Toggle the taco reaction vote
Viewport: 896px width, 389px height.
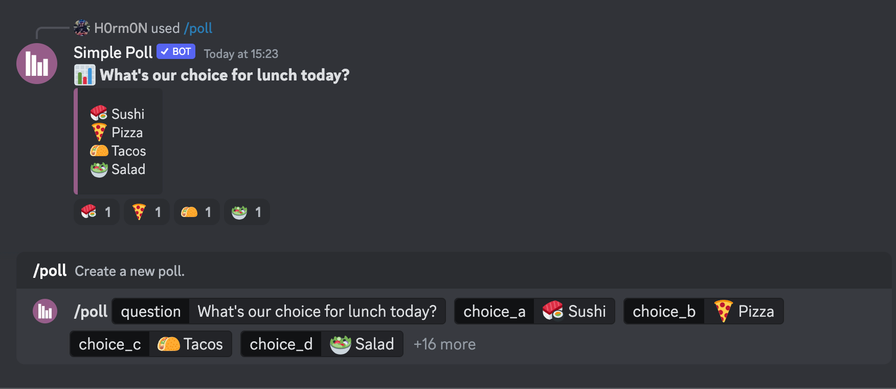[197, 212]
